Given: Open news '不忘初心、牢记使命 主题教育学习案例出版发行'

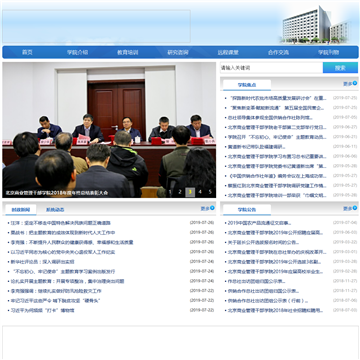Looking at the screenshot, I should point(63,272).
